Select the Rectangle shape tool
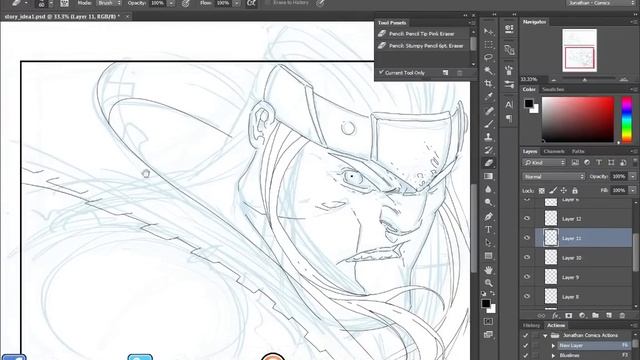The height and width of the screenshot is (360, 640). [x=488, y=256]
